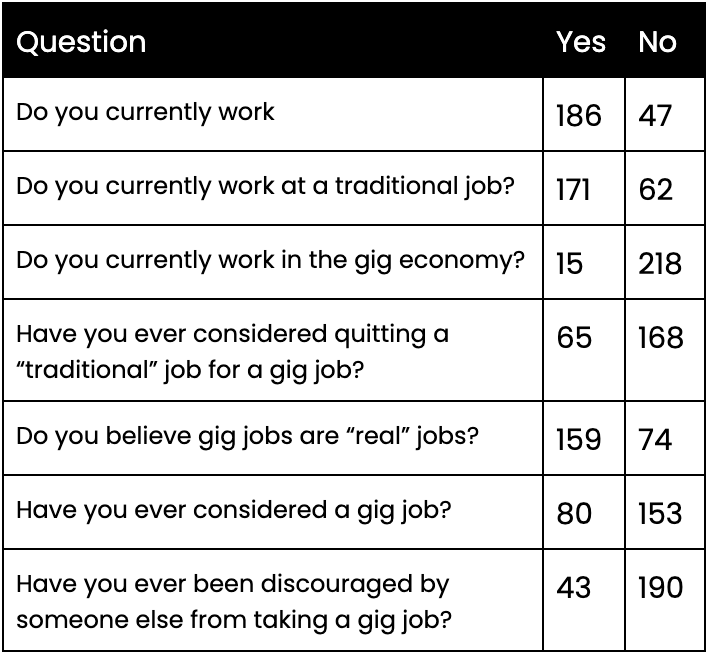Click the Yes value 159
The width and height of the screenshot is (706, 652).
pos(579,439)
